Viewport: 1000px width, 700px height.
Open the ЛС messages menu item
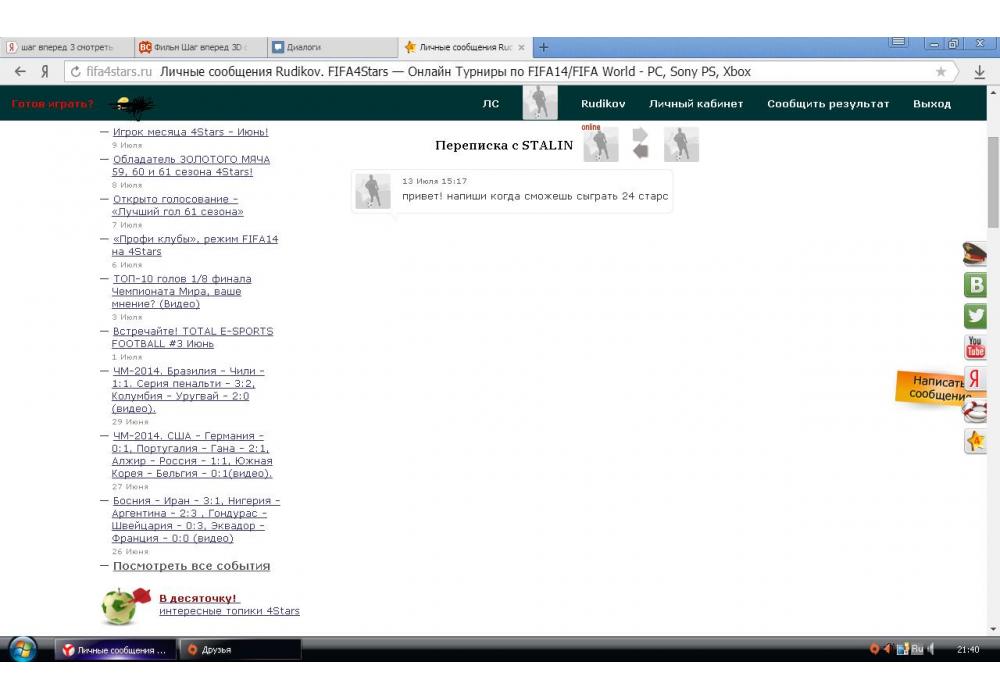(x=491, y=104)
